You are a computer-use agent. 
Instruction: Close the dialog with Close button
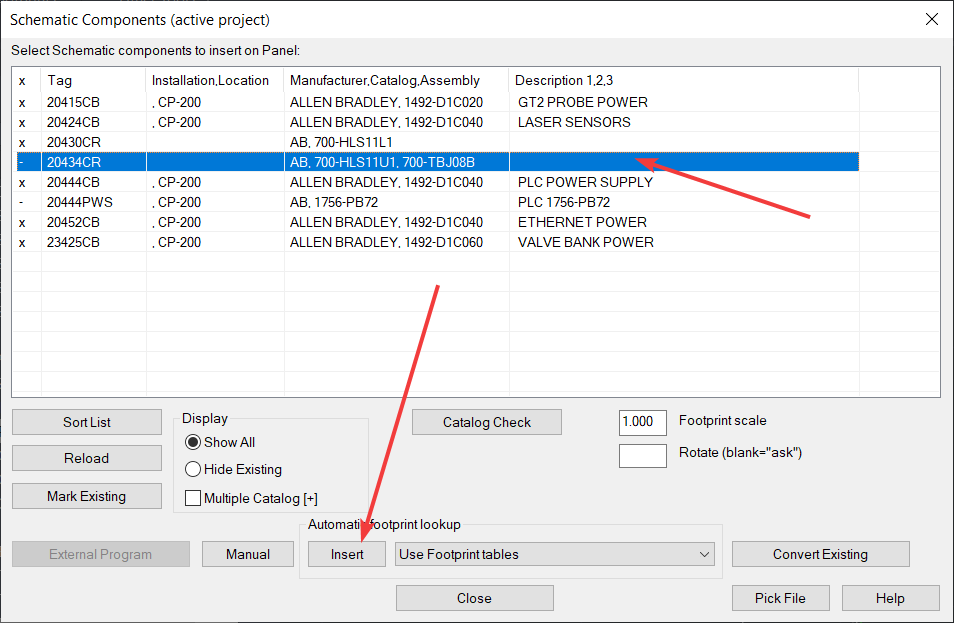(x=475, y=598)
